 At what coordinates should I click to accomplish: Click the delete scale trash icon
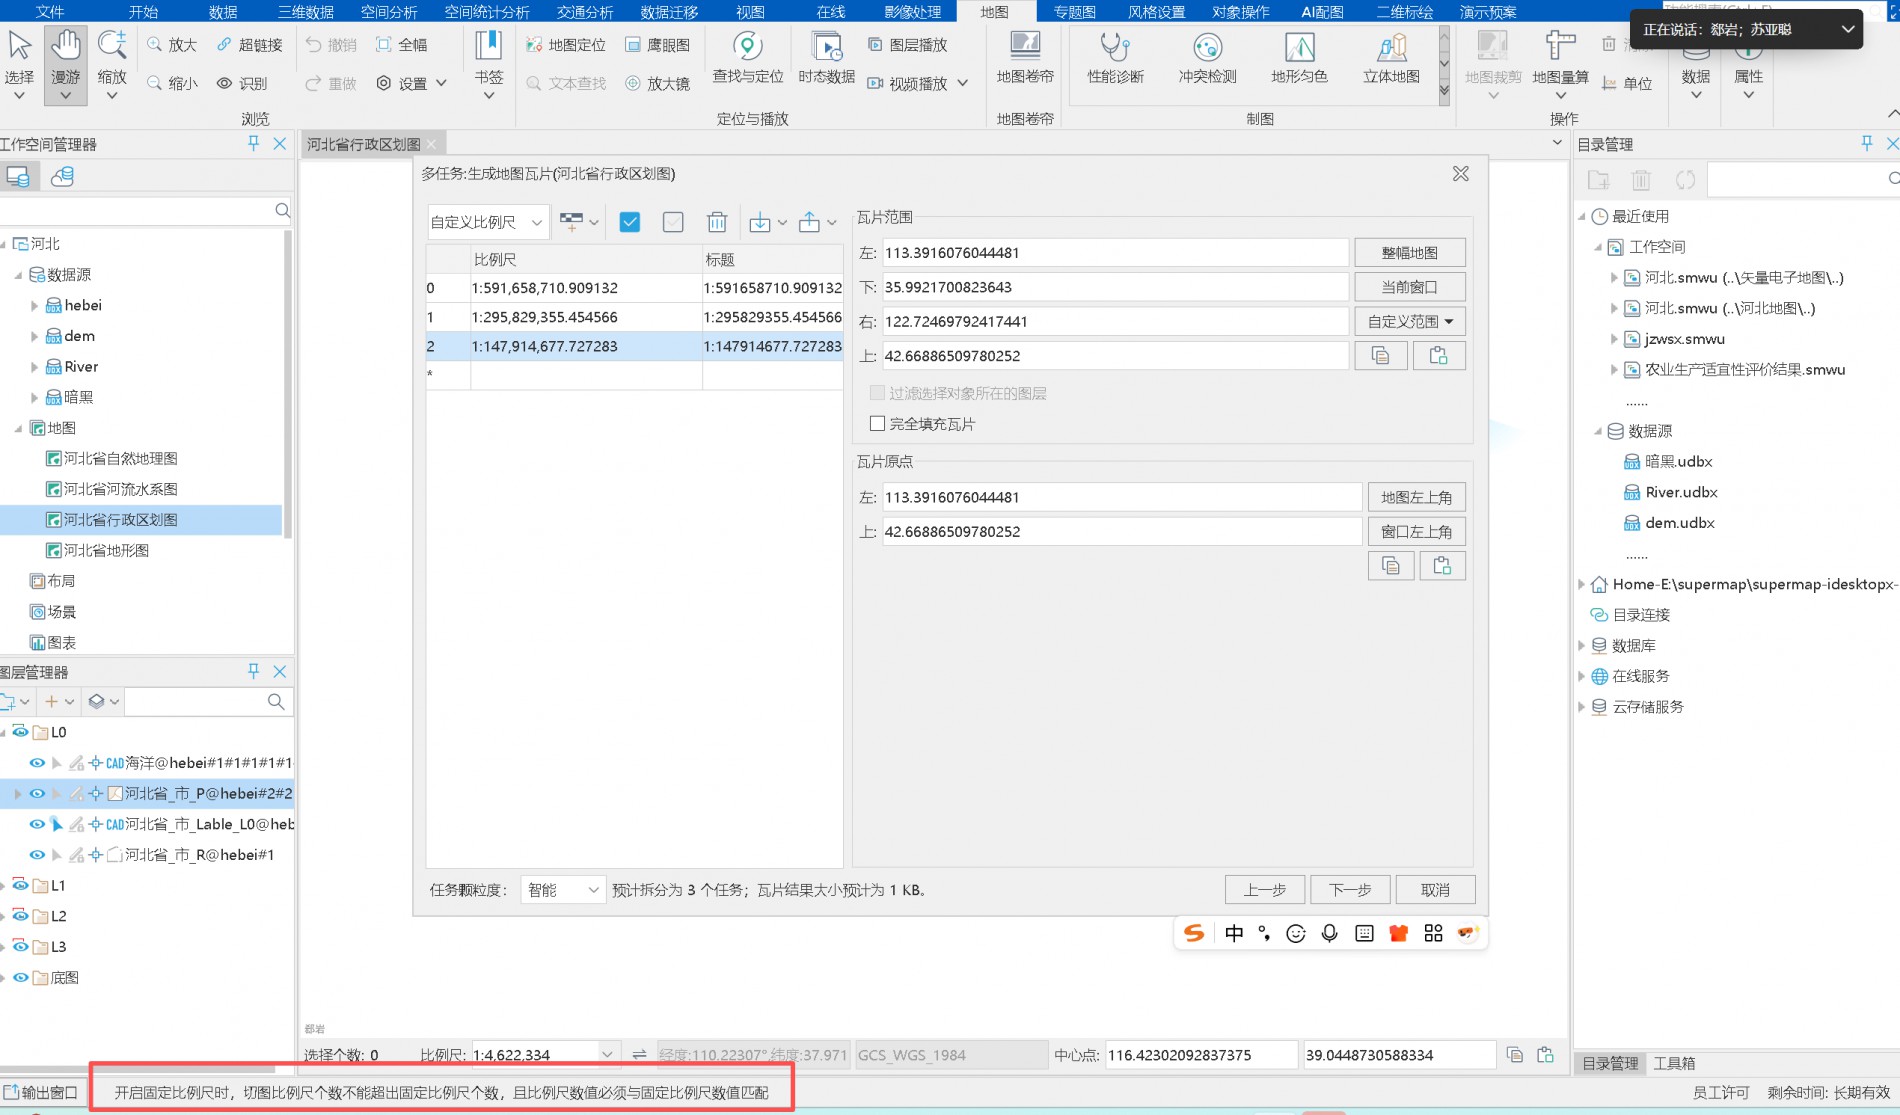click(716, 222)
